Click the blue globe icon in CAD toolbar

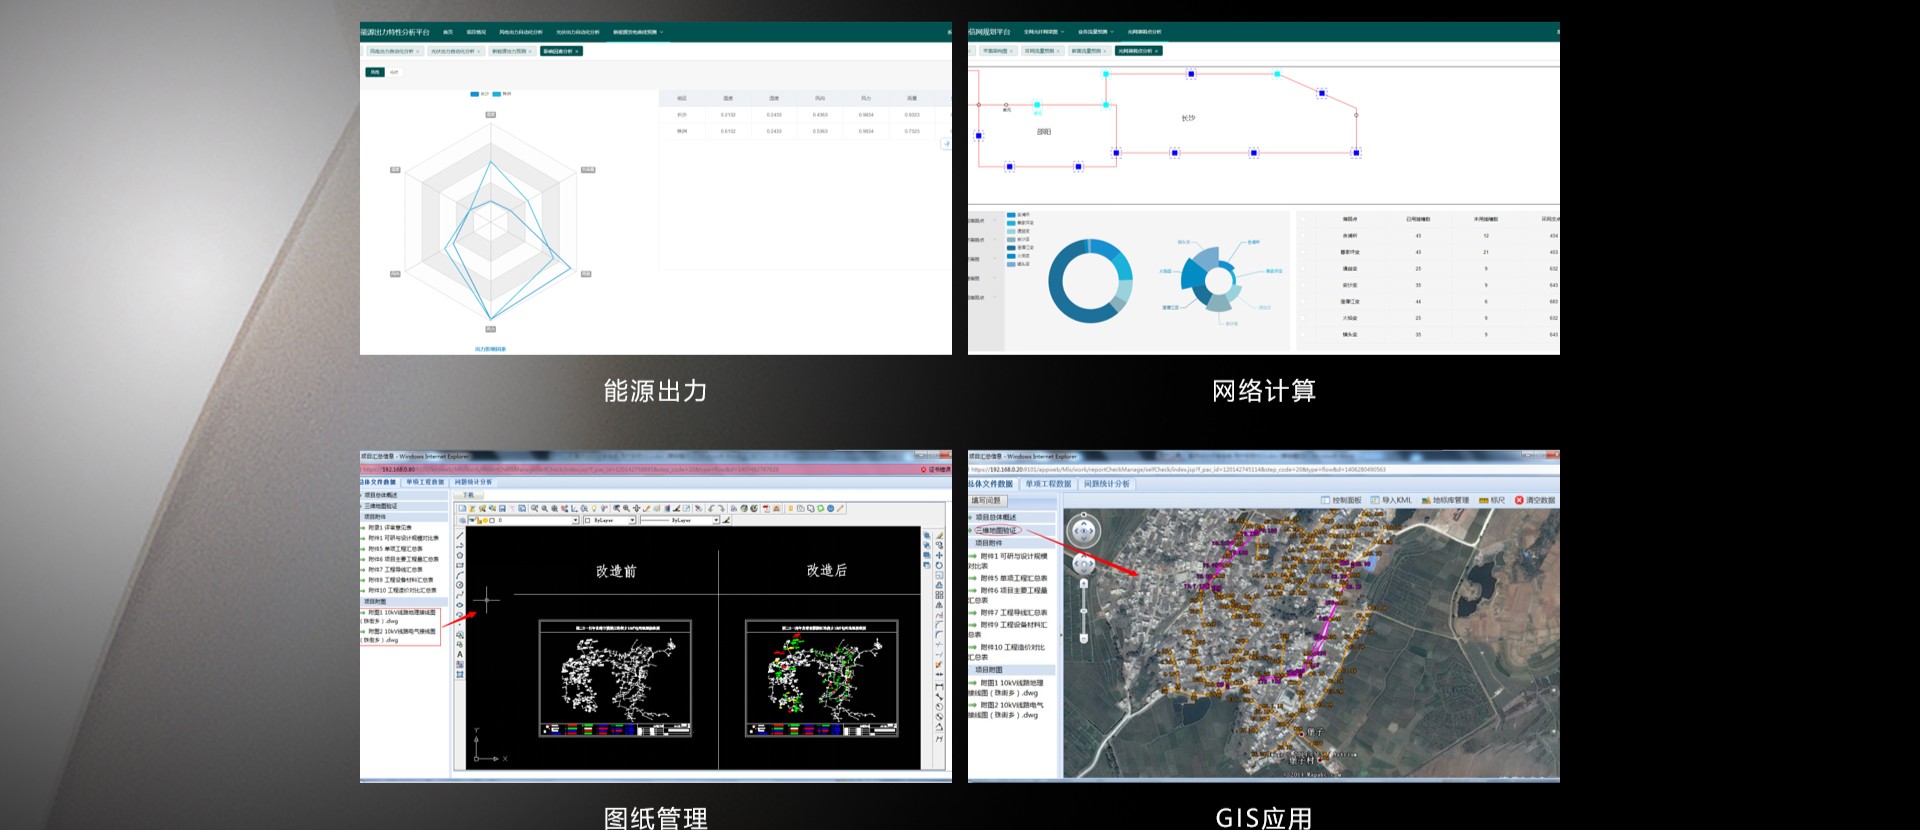click(831, 508)
